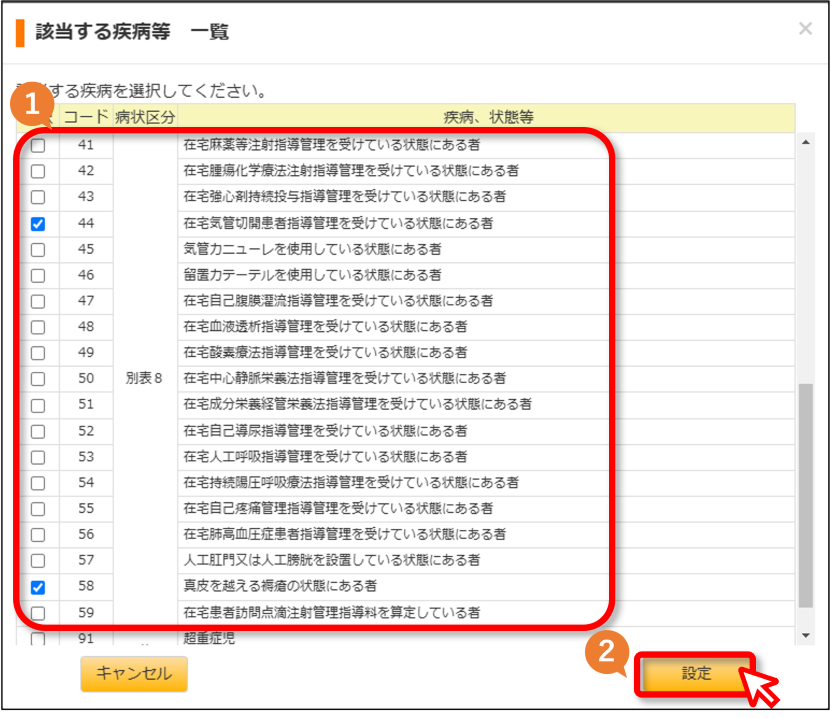The image size is (830, 719).
Task: Select checkbox for code 91 超重症児
Action: point(38,639)
